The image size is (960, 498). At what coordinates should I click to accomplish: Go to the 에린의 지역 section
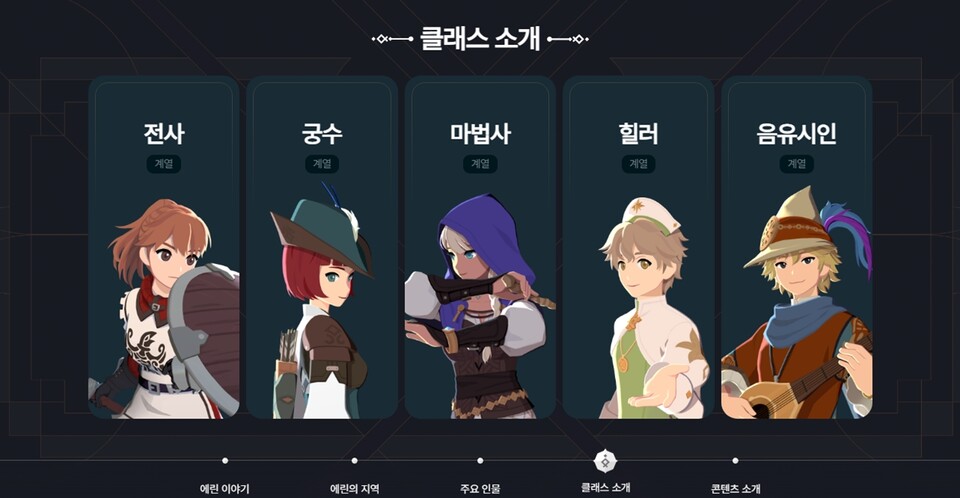pyautogui.click(x=354, y=489)
